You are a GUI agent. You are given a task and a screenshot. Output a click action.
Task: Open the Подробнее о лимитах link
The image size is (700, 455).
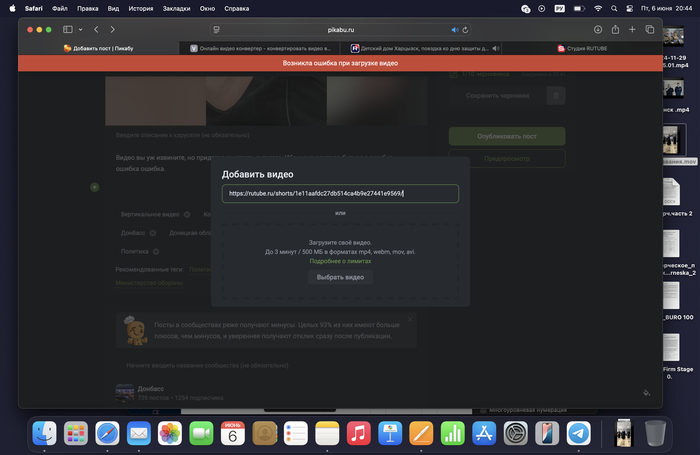(340, 261)
